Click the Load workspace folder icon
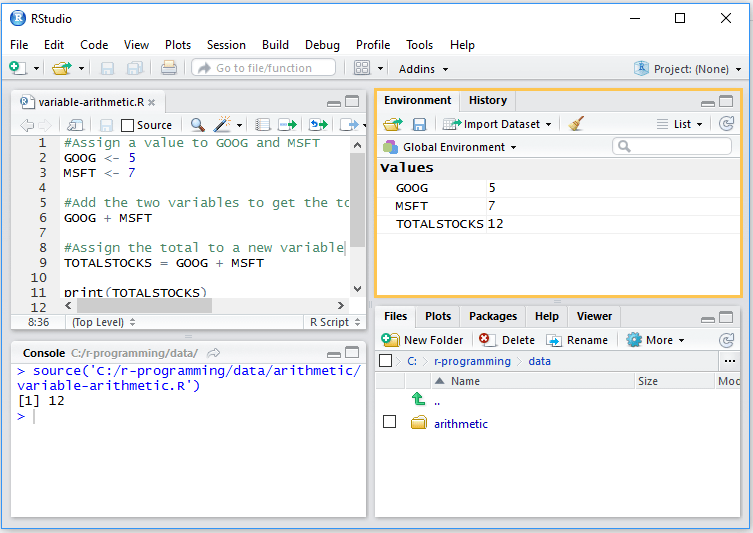The image size is (753, 533). tap(393, 124)
